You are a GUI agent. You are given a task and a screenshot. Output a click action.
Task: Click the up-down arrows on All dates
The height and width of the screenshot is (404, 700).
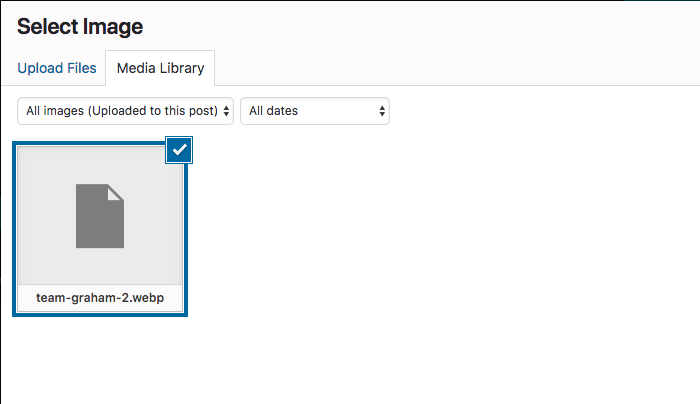coord(382,111)
